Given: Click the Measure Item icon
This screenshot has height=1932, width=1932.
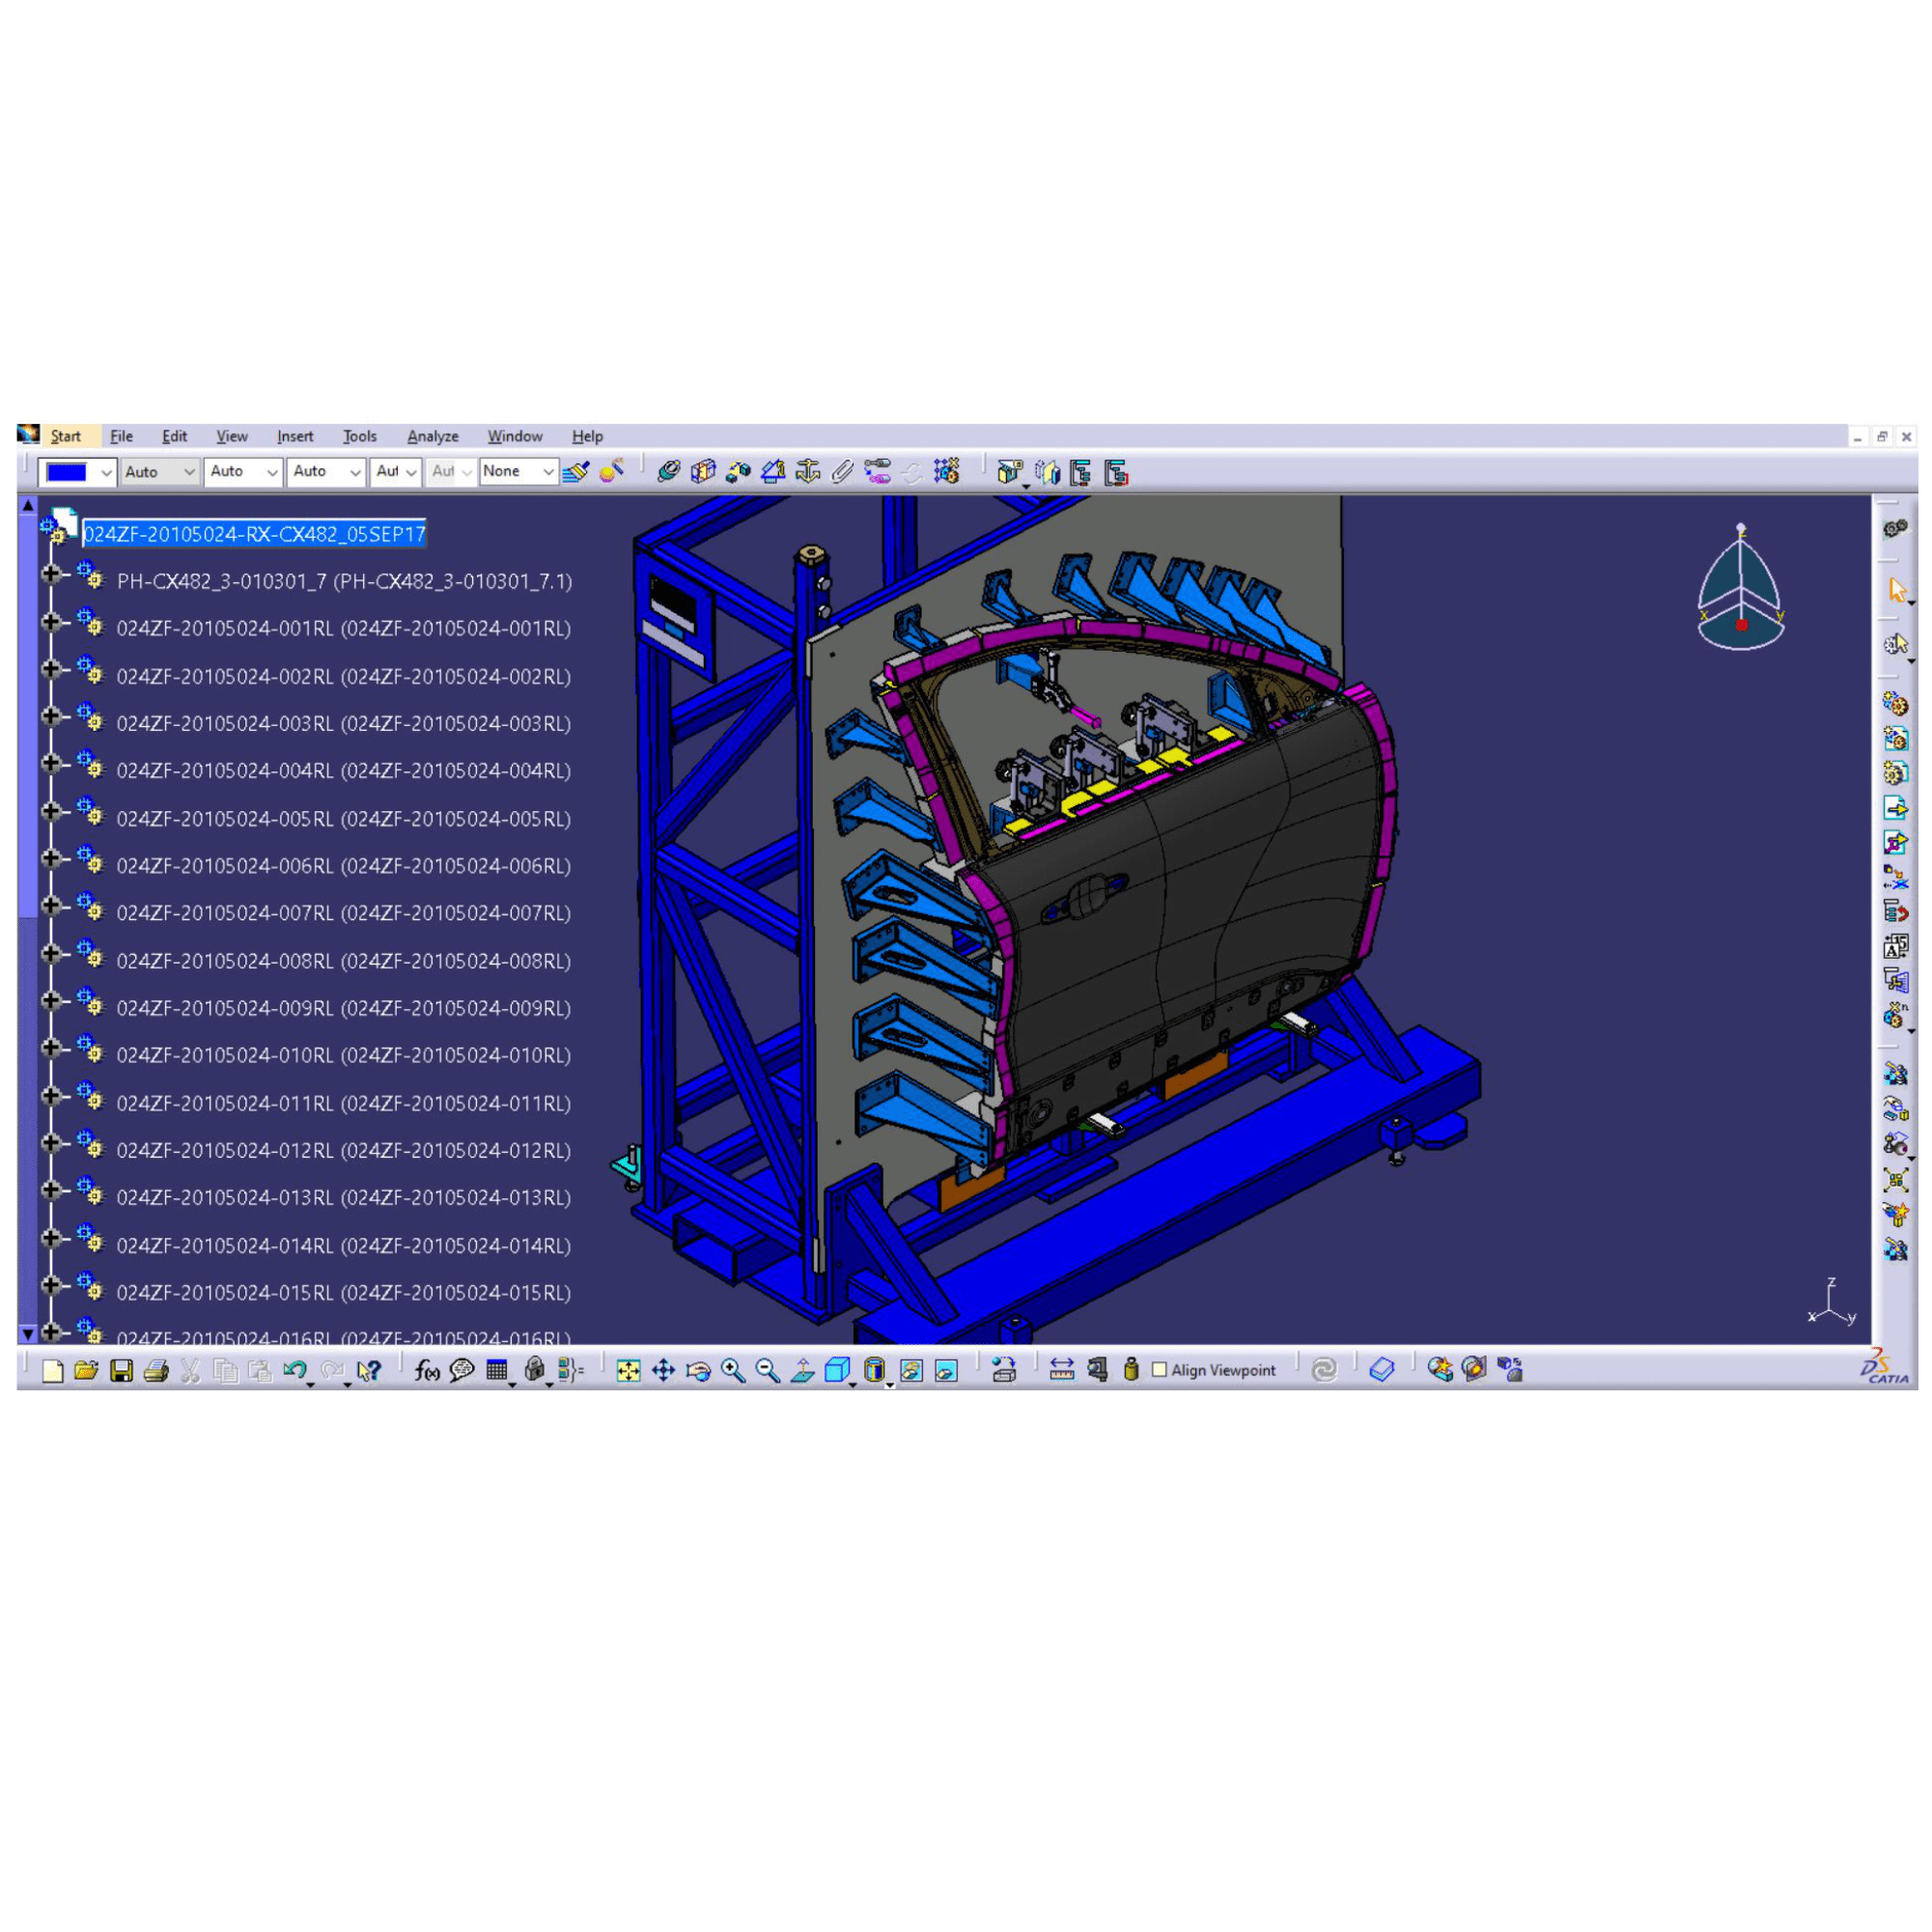Looking at the screenshot, I should (1098, 1370).
